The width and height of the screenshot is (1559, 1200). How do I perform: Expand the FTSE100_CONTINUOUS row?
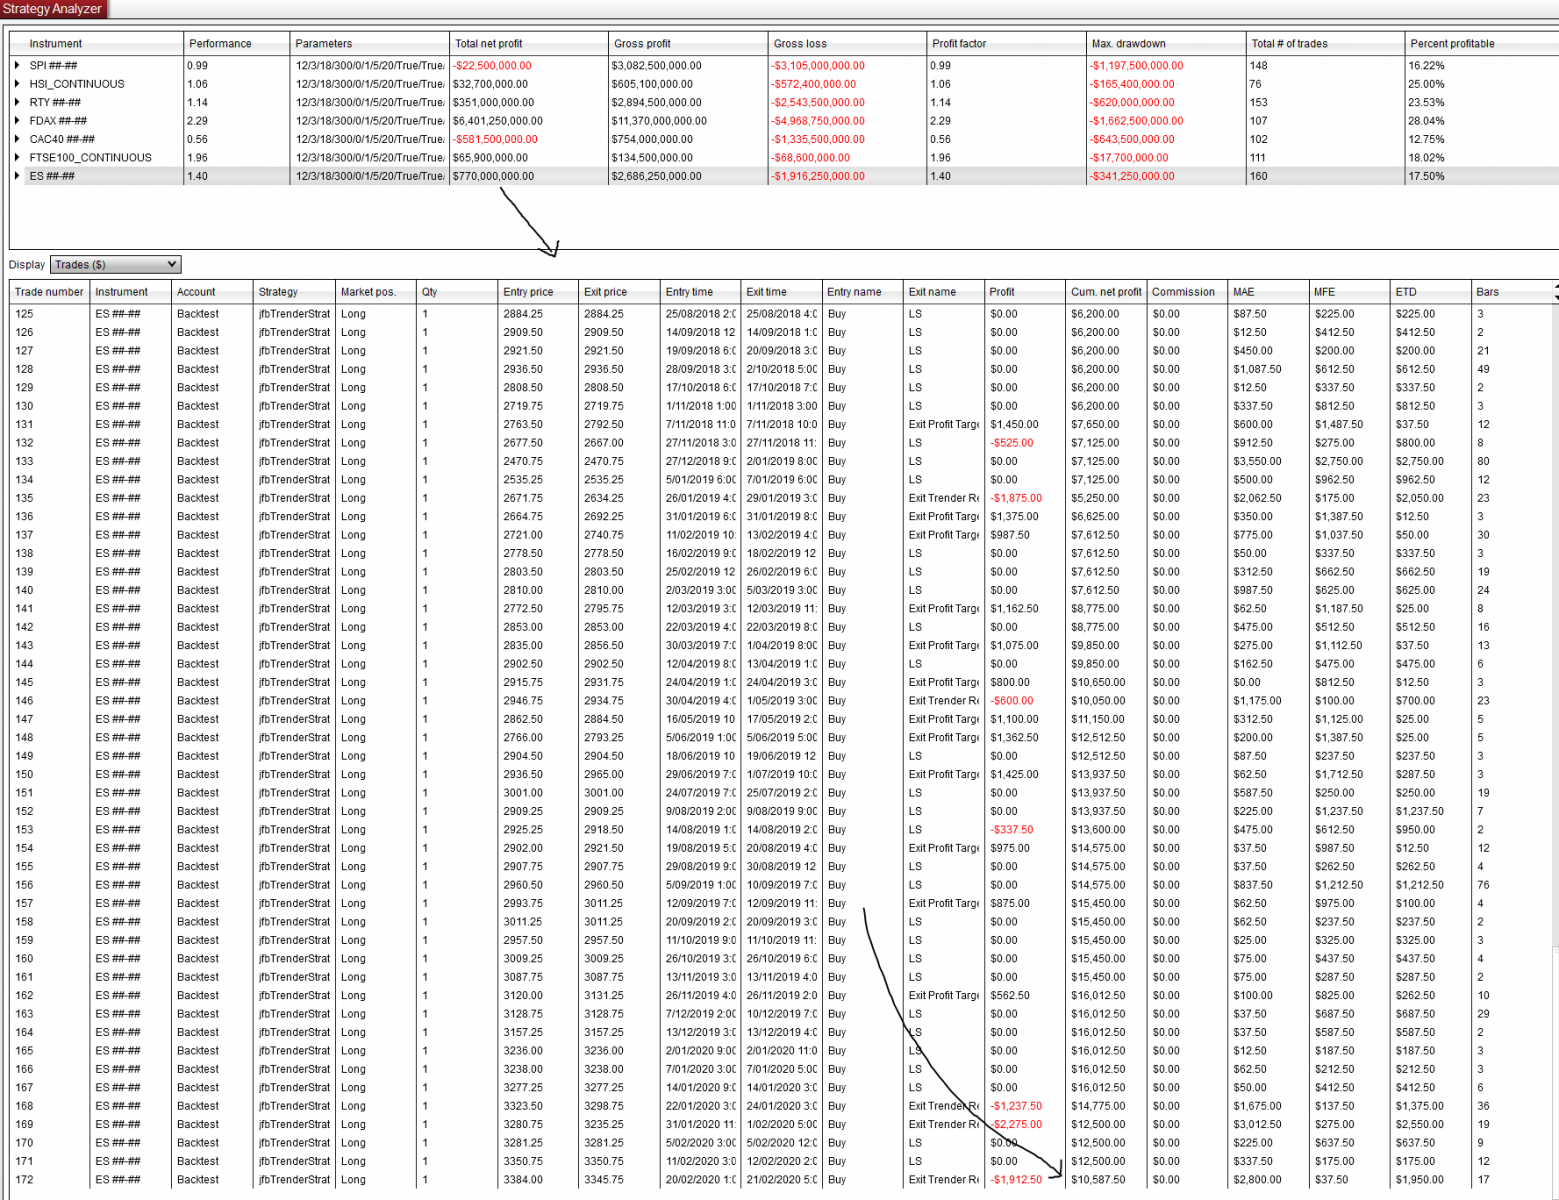[x=17, y=157]
